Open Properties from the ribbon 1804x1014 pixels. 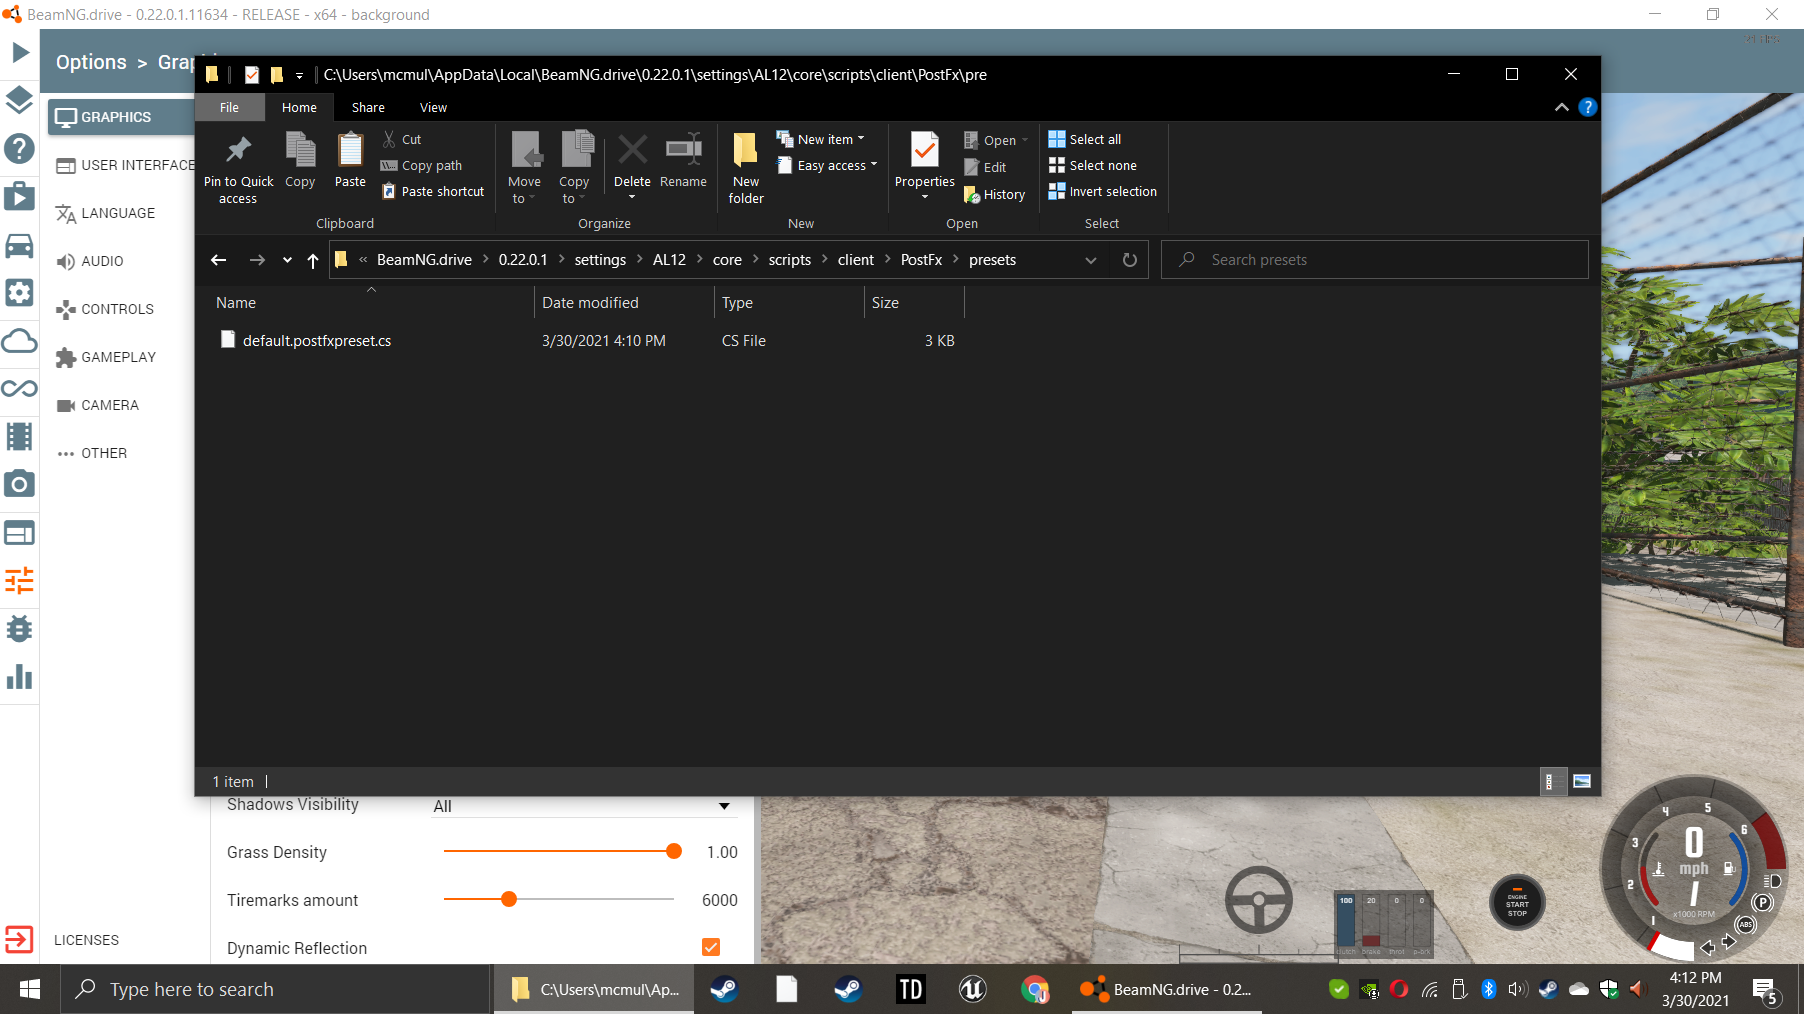coord(925,166)
